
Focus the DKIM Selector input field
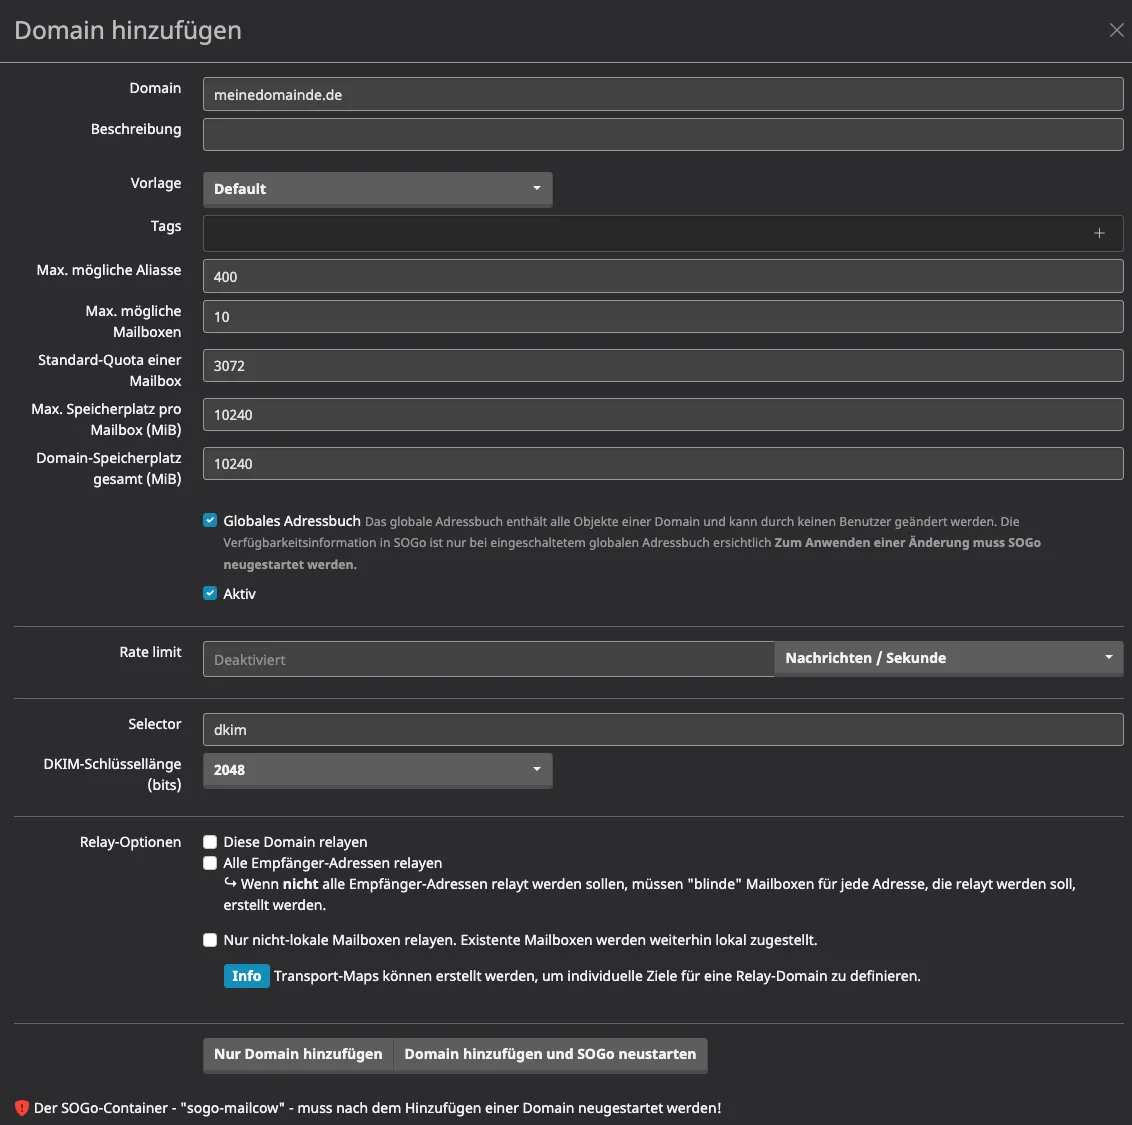(x=663, y=730)
